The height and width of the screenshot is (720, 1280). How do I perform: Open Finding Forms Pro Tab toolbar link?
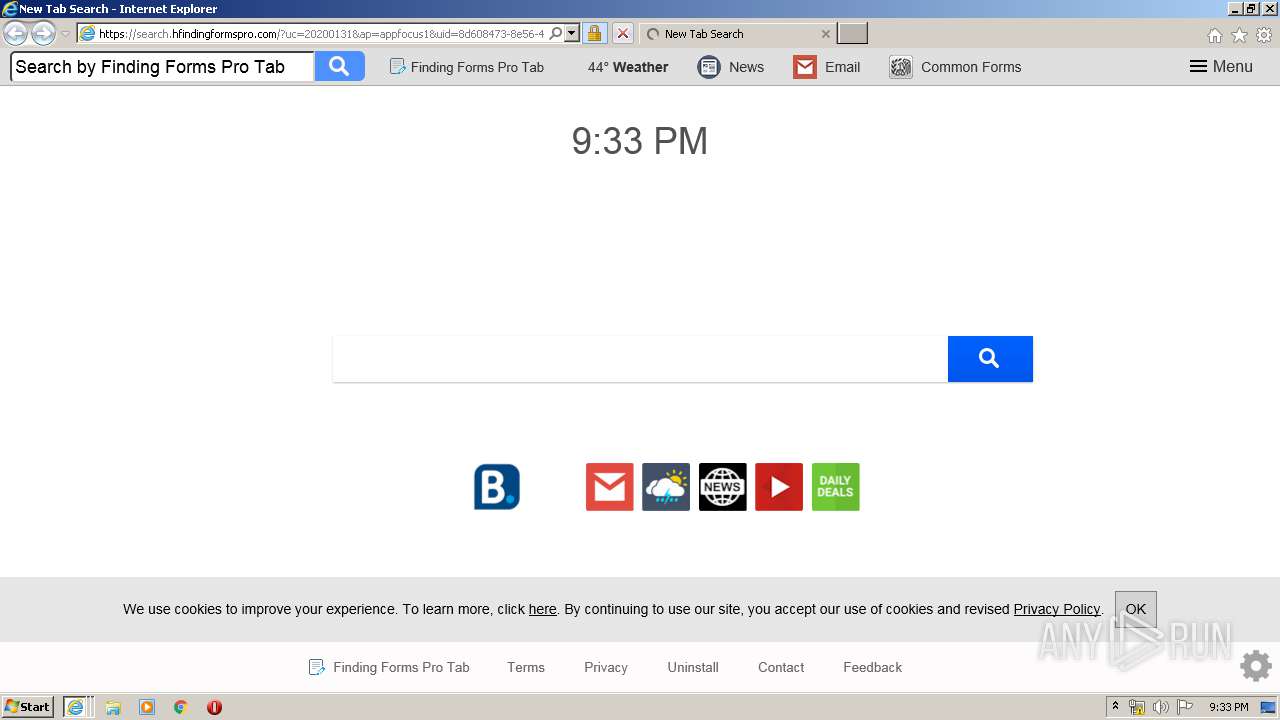[467, 67]
